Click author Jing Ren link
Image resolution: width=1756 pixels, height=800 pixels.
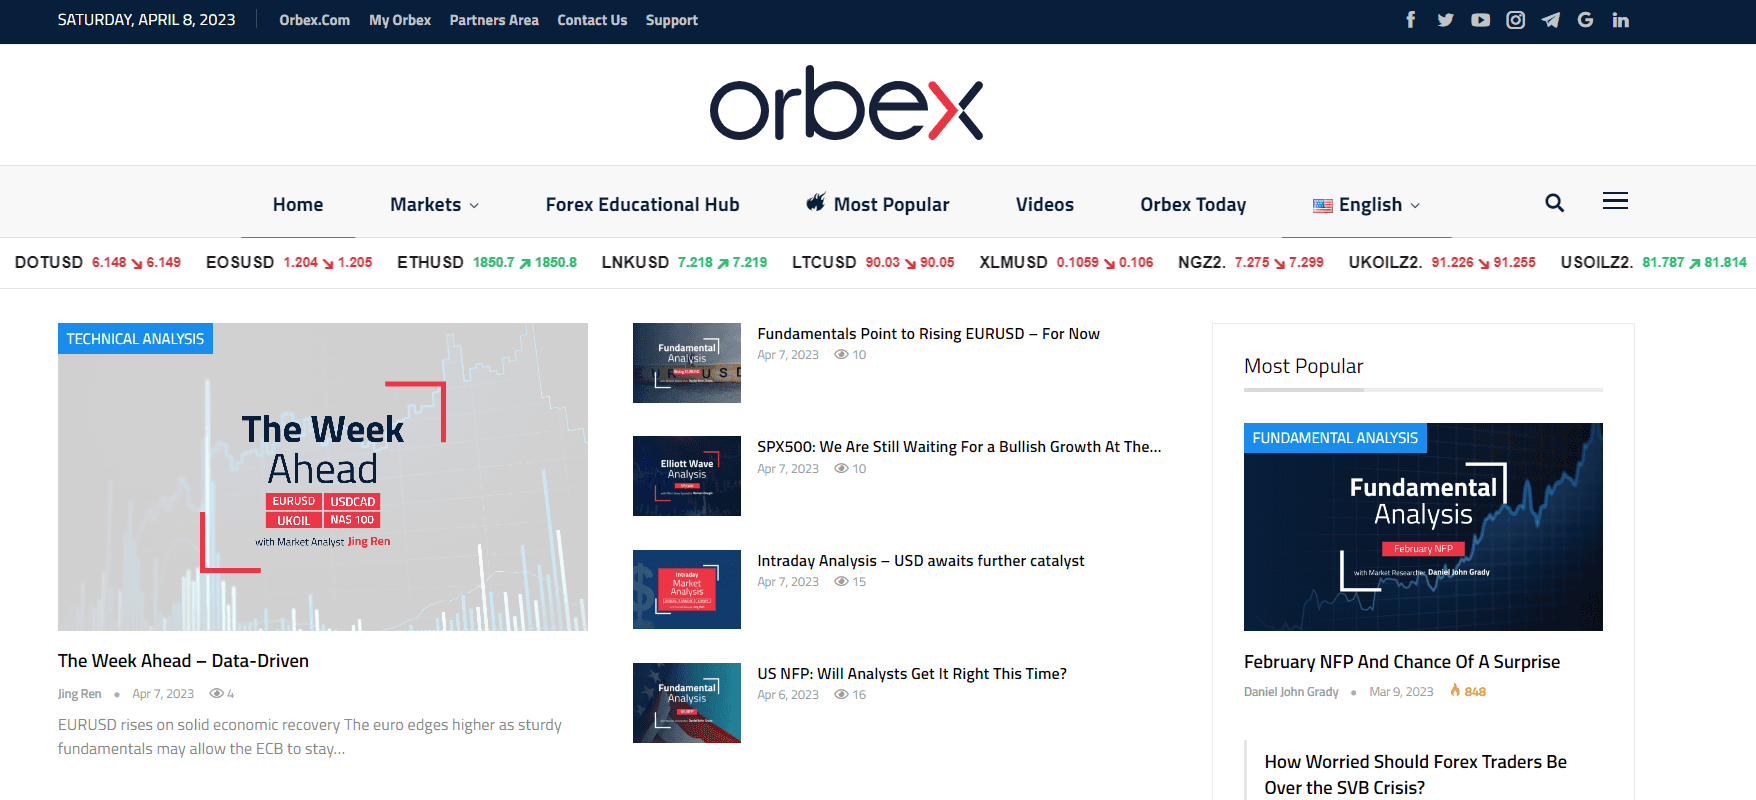[x=79, y=694]
